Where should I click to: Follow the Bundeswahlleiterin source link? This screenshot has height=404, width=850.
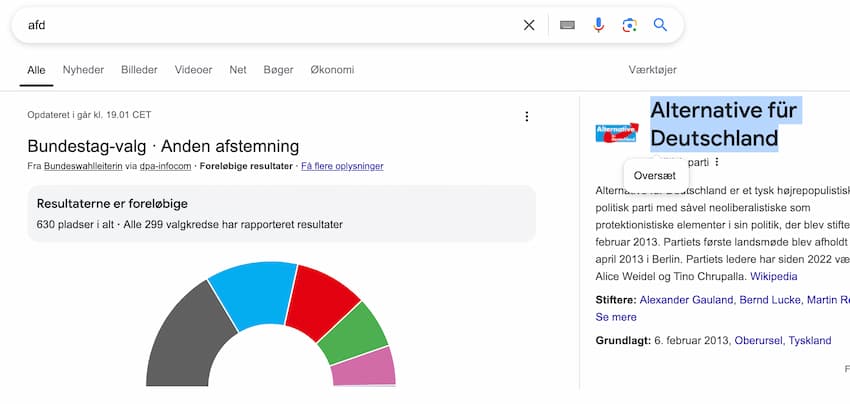pyautogui.click(x=83, y=166)
